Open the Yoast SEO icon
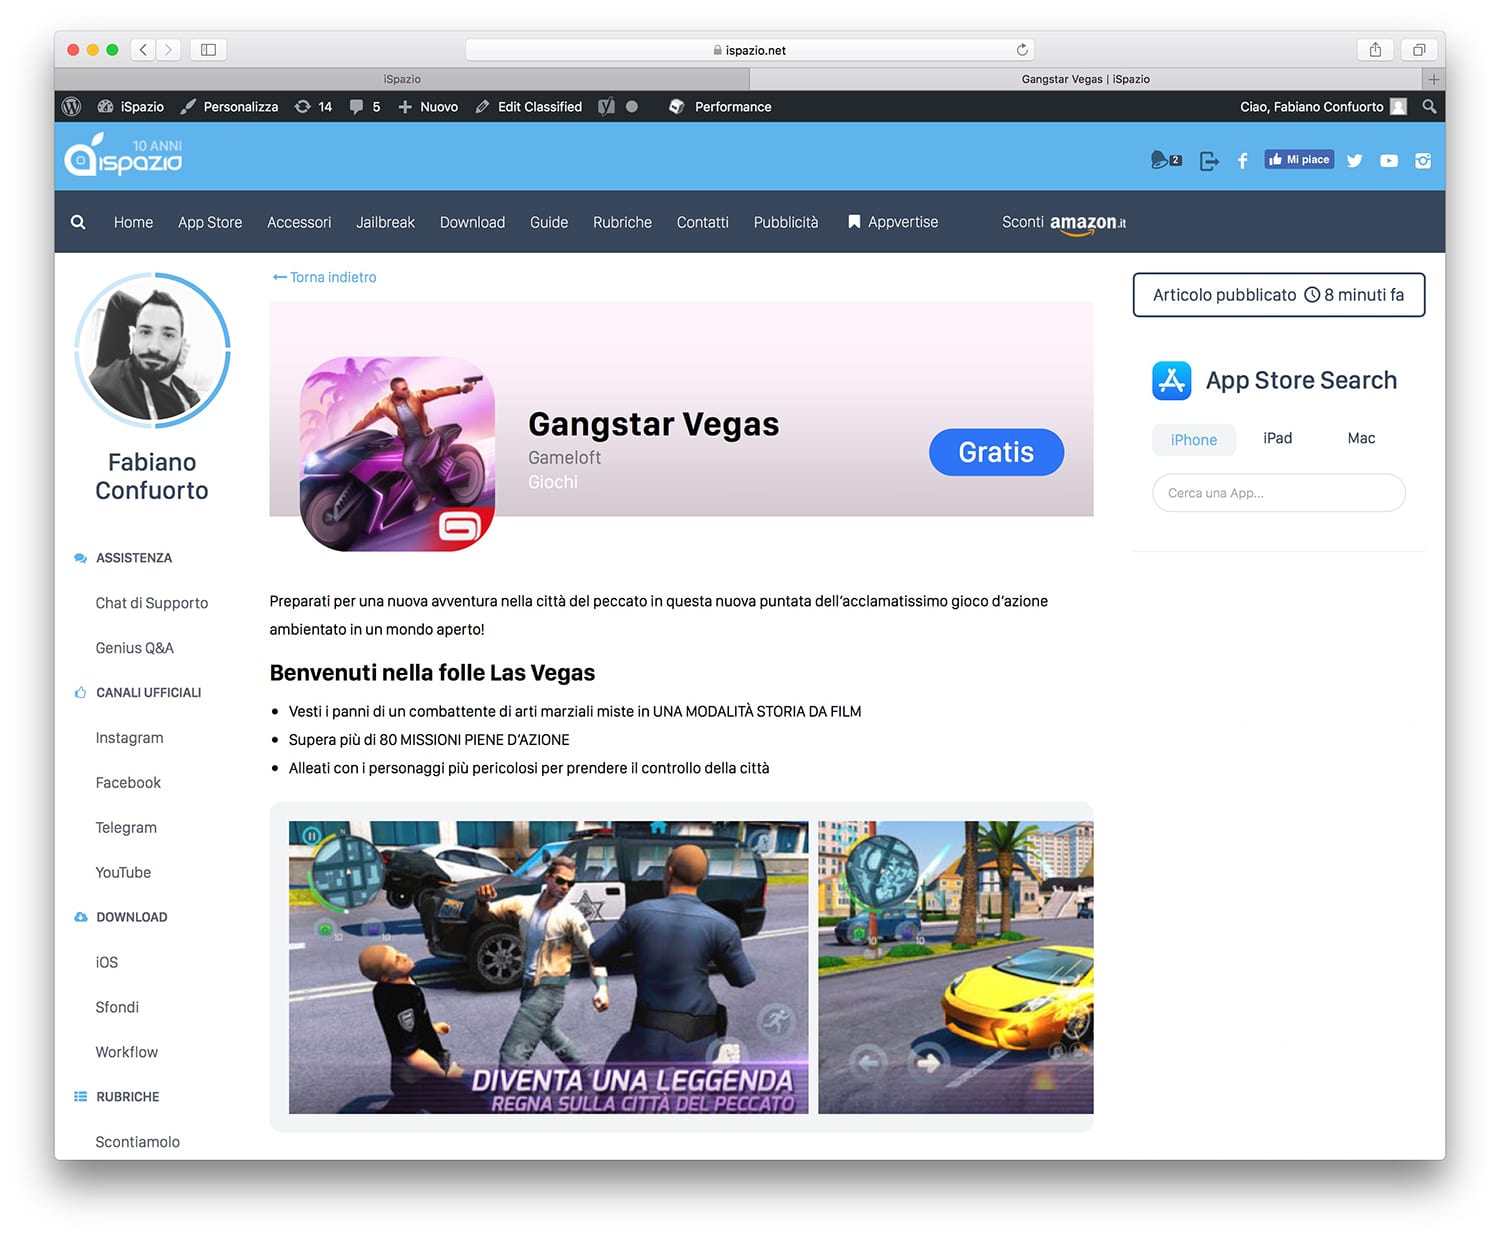 [606, 107]
